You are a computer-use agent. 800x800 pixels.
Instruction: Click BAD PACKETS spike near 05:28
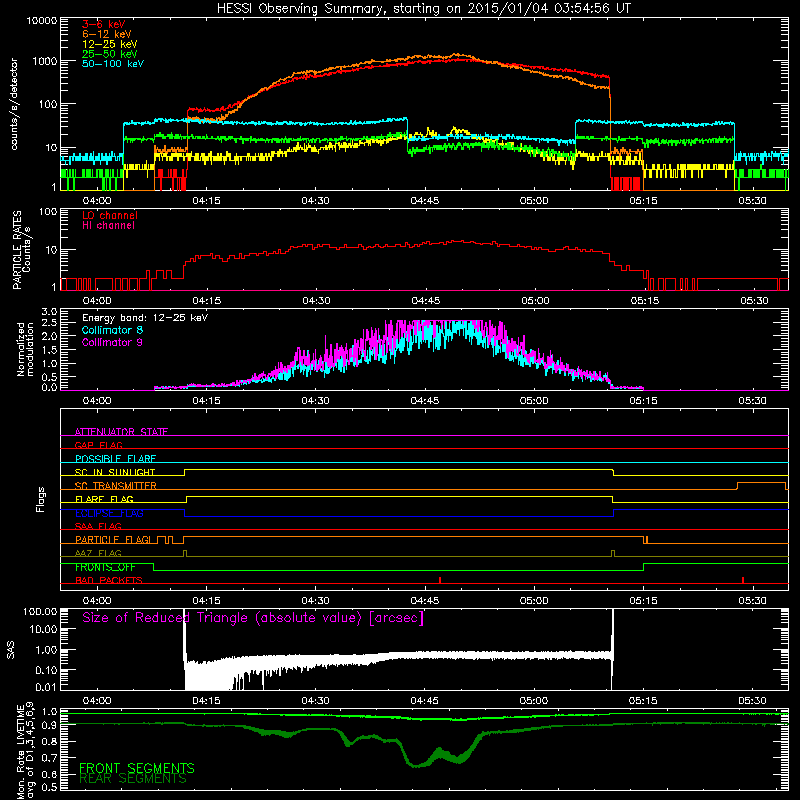[x=743, y=580]
